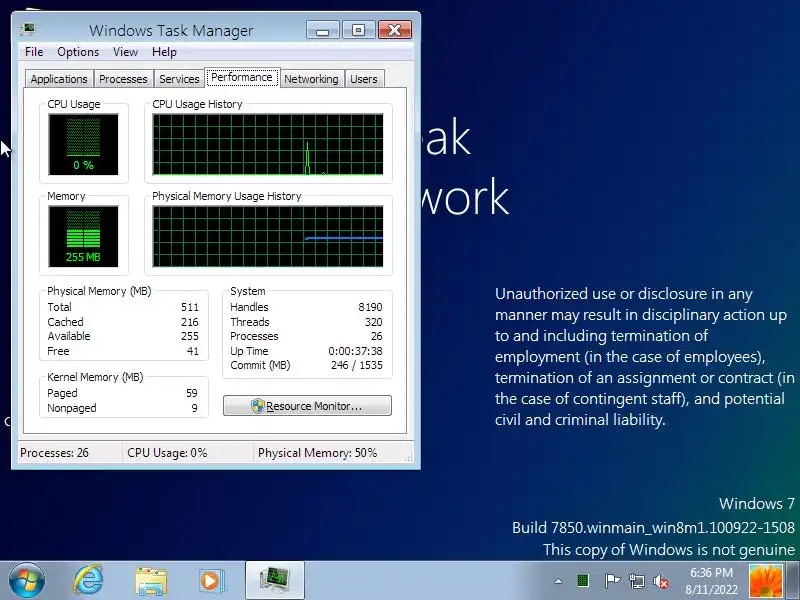Image resolution: width=800 pixels, height=600 pixels.
Task: Click the shield icon on Resource Monitor
Action: pos(258,406)
